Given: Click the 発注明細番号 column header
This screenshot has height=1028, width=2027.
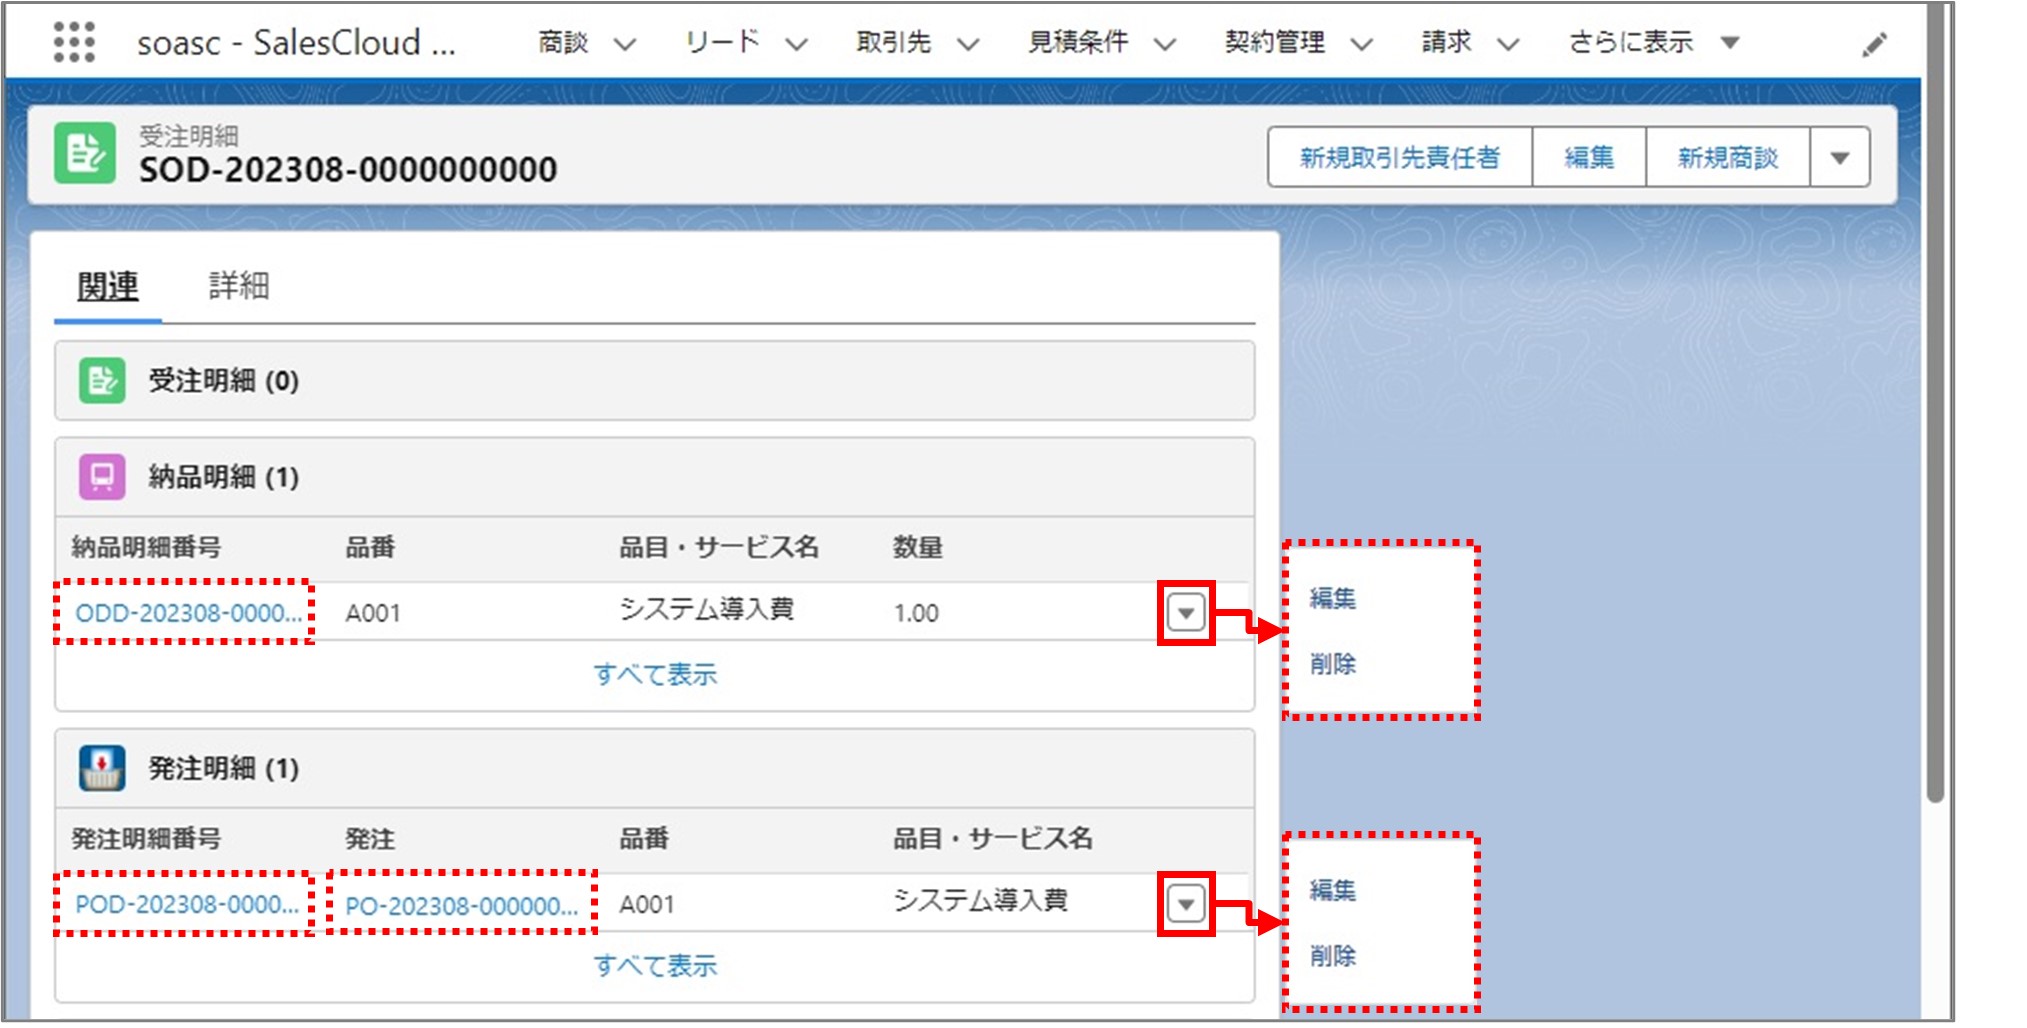Looking at the screenshot, I should [x=146, y=838].
